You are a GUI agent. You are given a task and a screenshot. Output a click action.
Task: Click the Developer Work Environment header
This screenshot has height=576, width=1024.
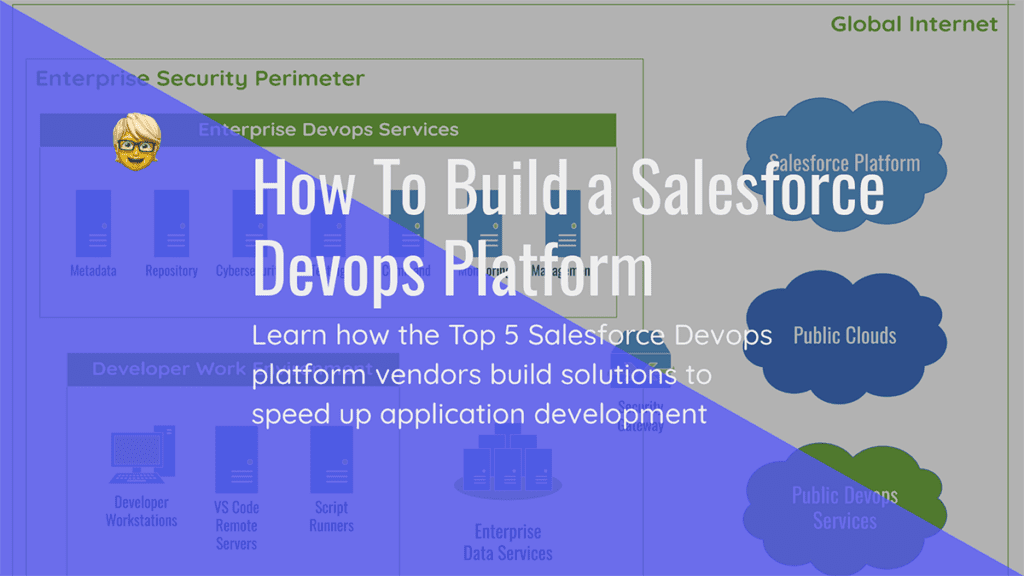233,369
